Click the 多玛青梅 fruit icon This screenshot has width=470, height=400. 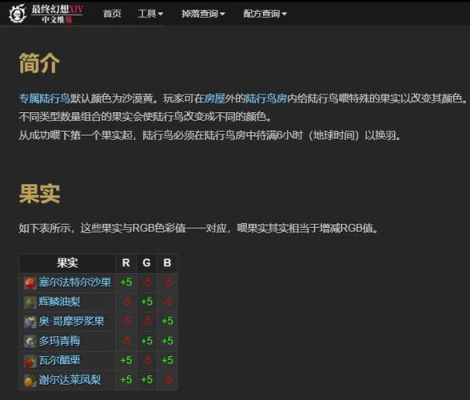pos(30,341)
